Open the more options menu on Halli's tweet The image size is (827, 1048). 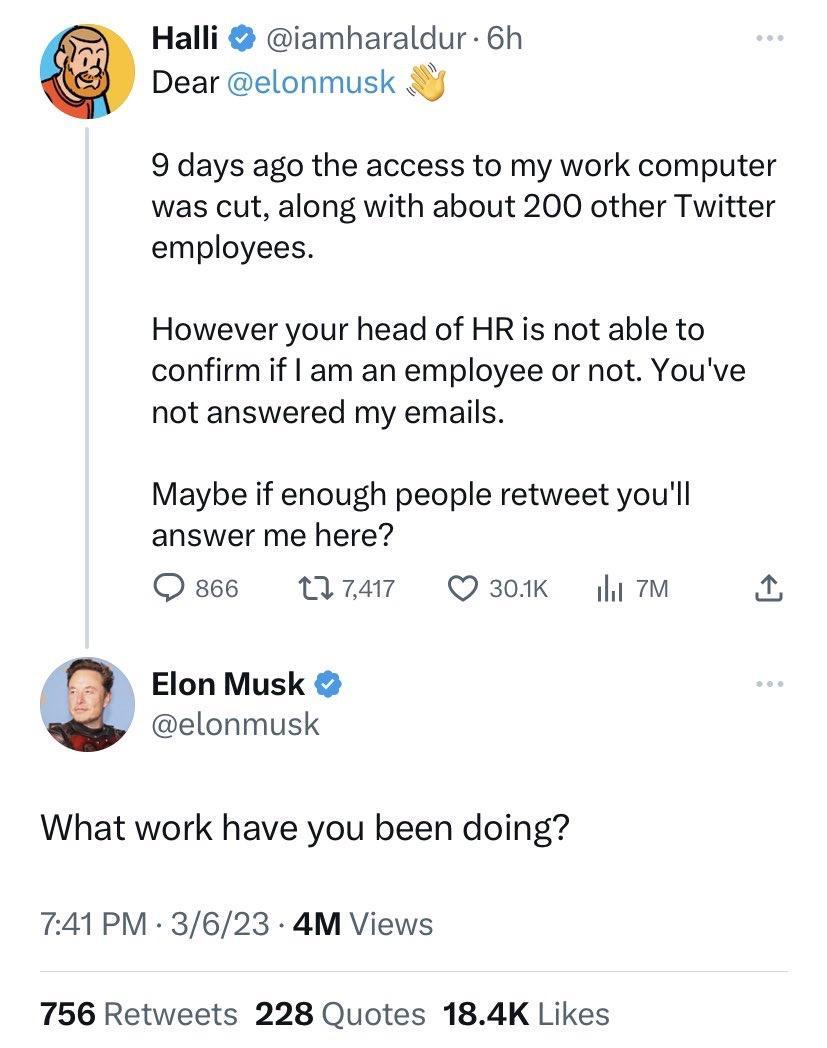click(770, 36)
